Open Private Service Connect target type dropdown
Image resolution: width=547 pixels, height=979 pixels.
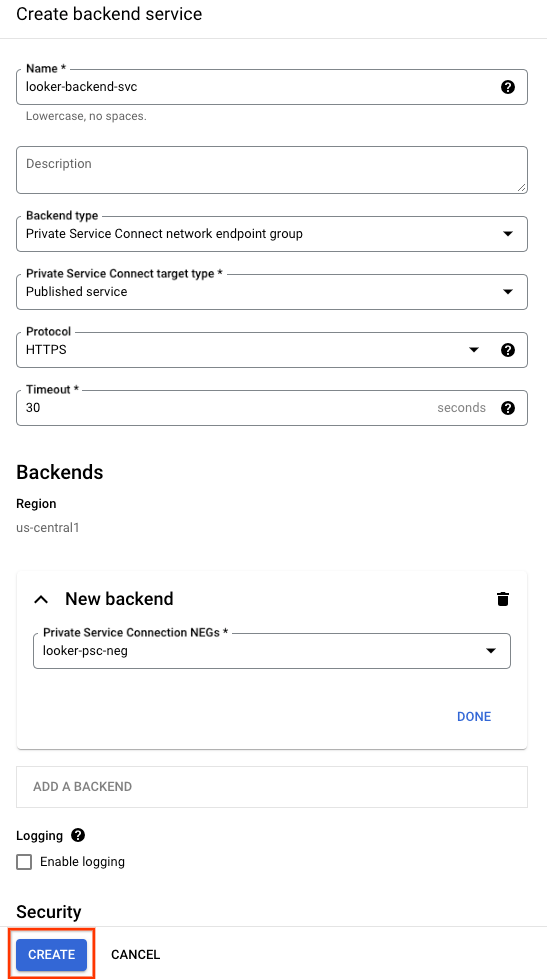click(272, 292)
